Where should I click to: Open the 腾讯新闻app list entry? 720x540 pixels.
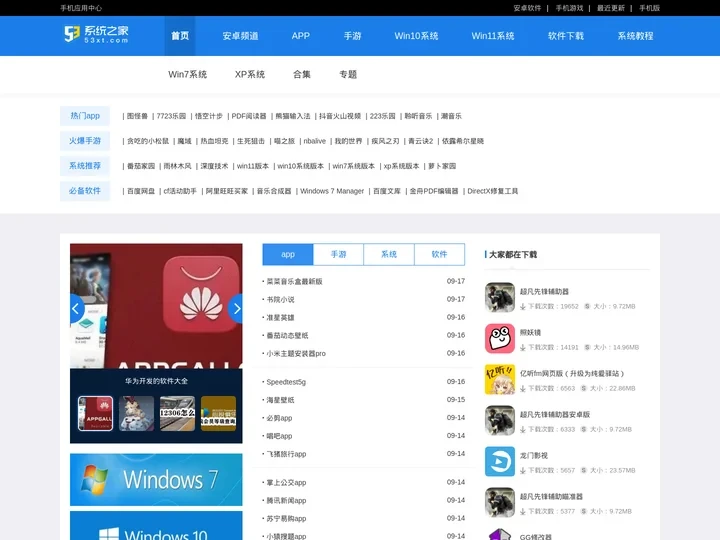pos(286,501)
